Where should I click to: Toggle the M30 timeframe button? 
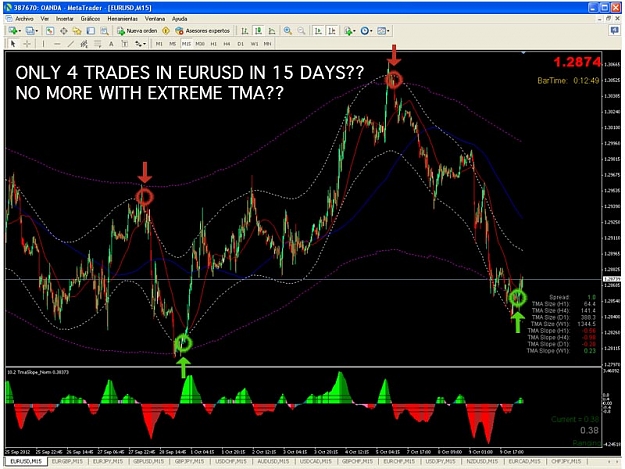[x=200, y=44]
